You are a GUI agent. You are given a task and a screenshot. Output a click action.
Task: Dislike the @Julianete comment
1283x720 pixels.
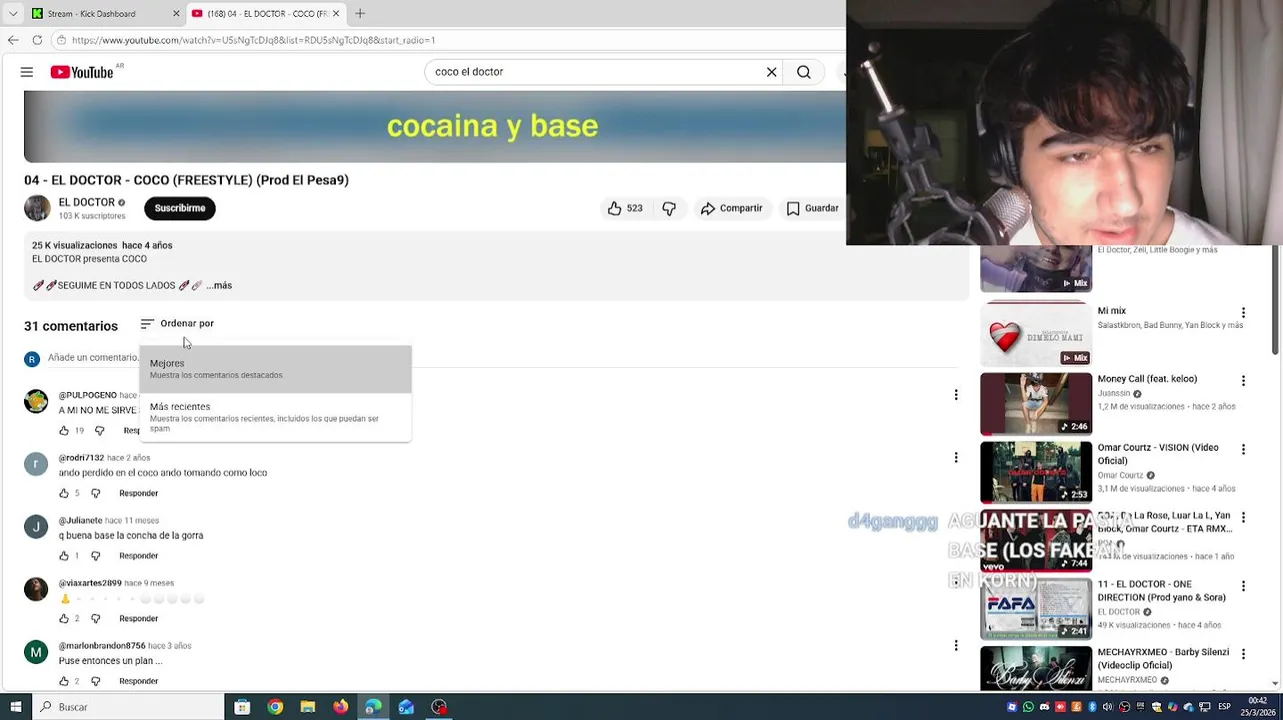(x=96, y=556)
